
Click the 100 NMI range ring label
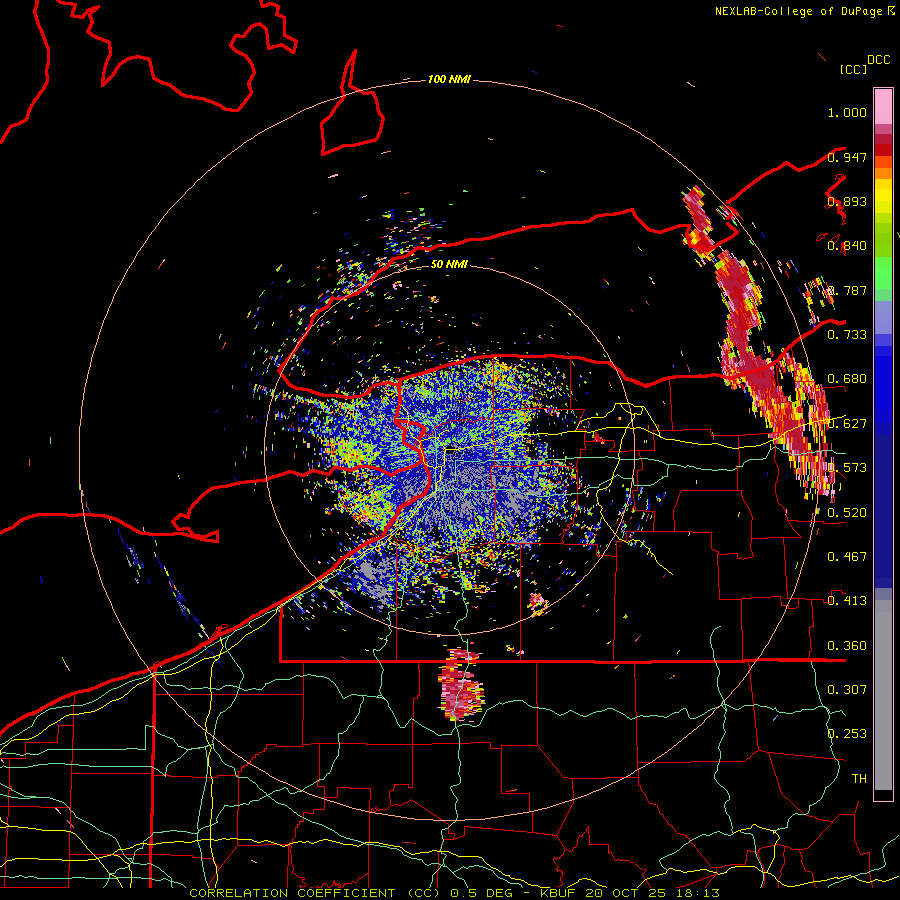tap(449, 79)
